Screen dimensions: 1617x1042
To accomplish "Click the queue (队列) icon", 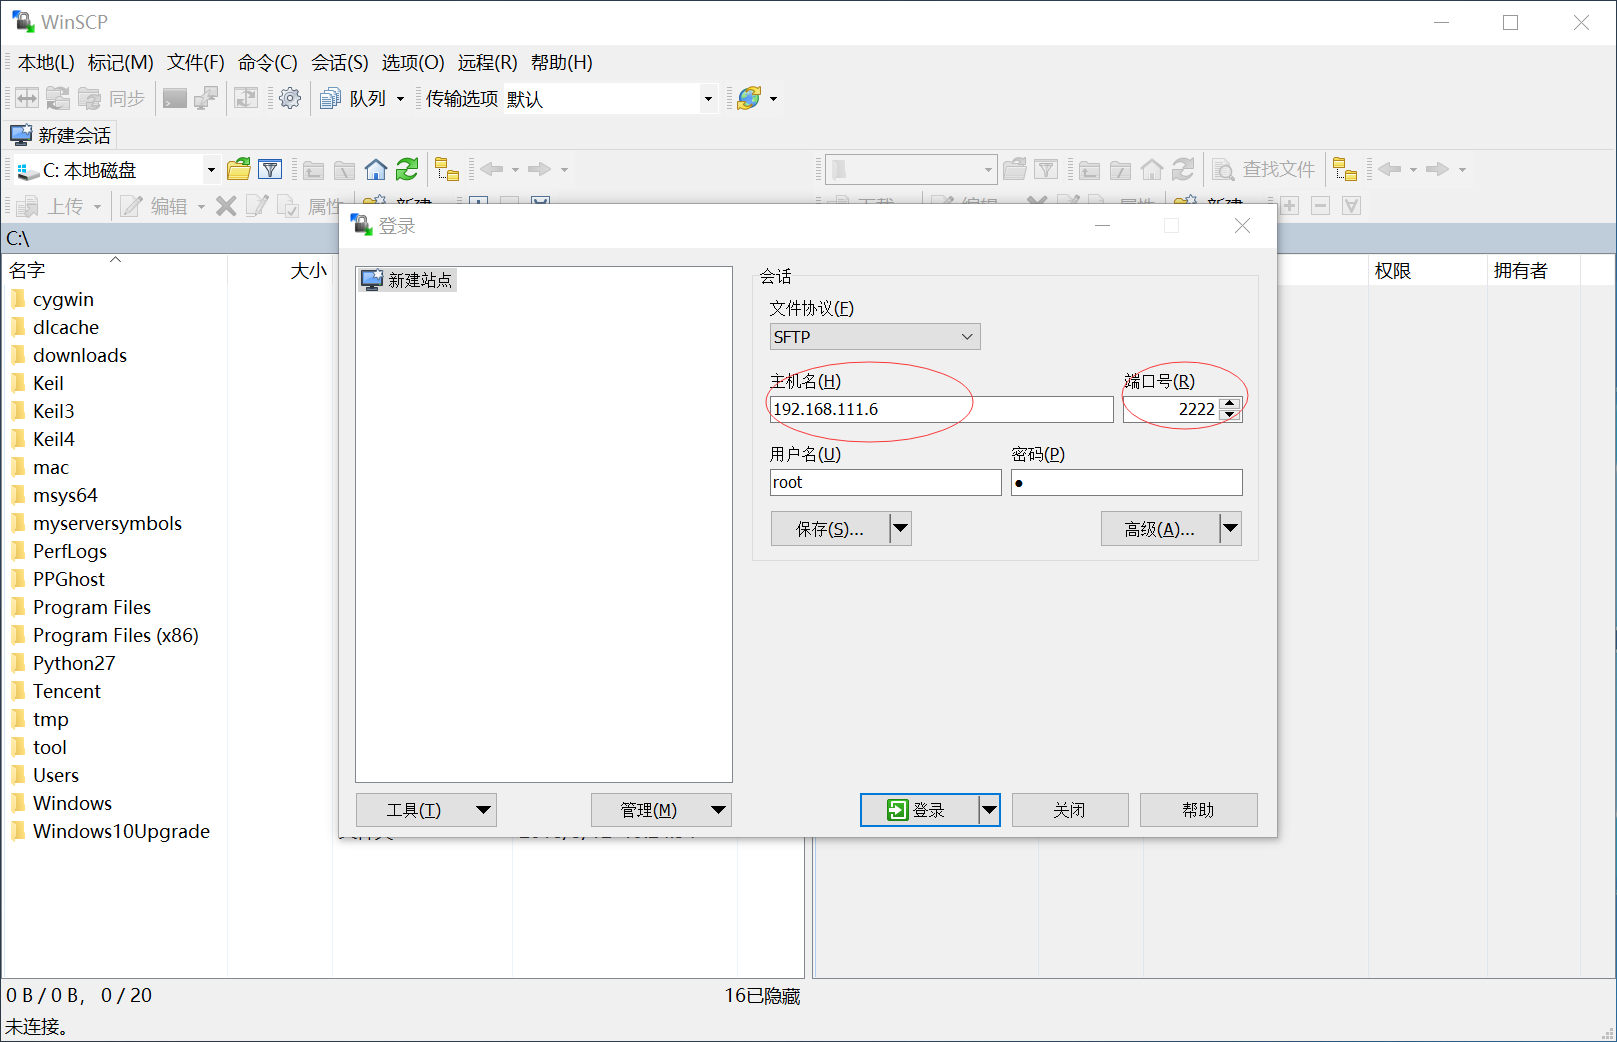I will [330, 98].
